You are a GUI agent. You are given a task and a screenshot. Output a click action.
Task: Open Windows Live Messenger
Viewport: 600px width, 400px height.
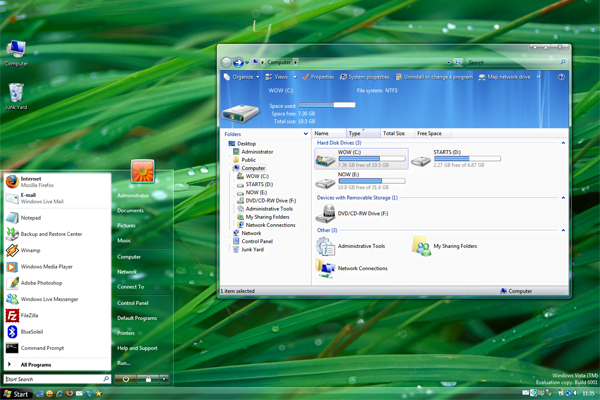coord(57,299)
